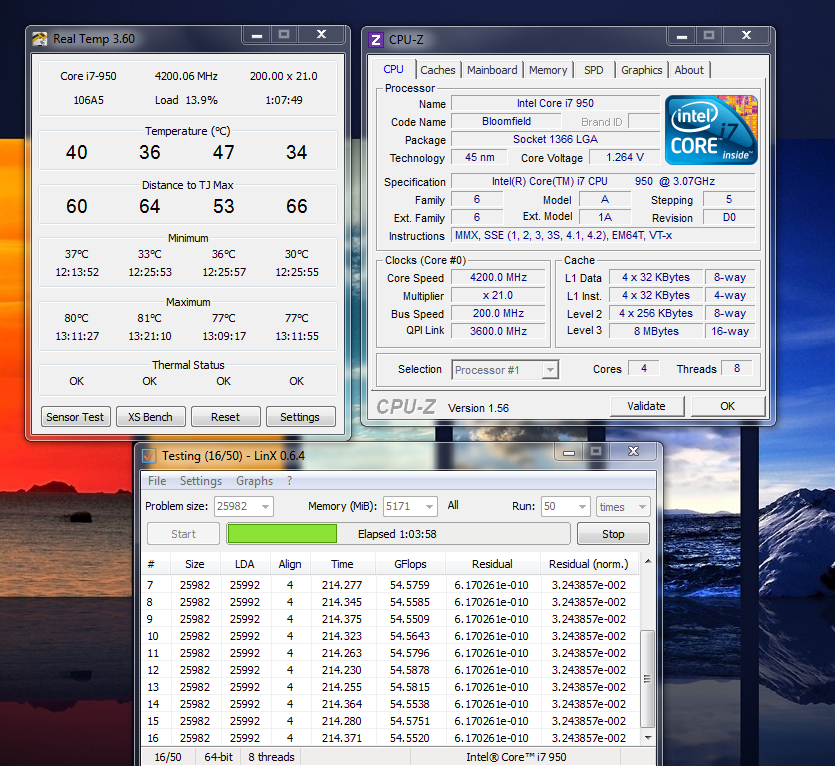835x766 pixels.
Task: Click the Intel Core i7 inside logo
Action: (711, 130)
